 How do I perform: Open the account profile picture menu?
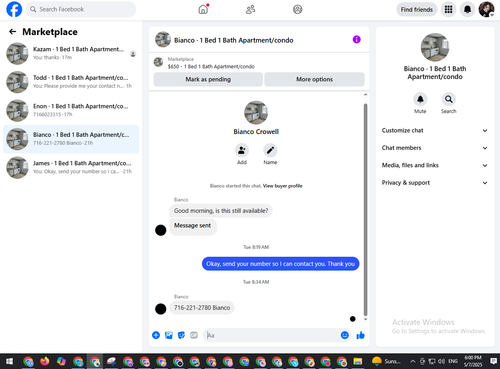pyautogui.click(x=486, y=9)
